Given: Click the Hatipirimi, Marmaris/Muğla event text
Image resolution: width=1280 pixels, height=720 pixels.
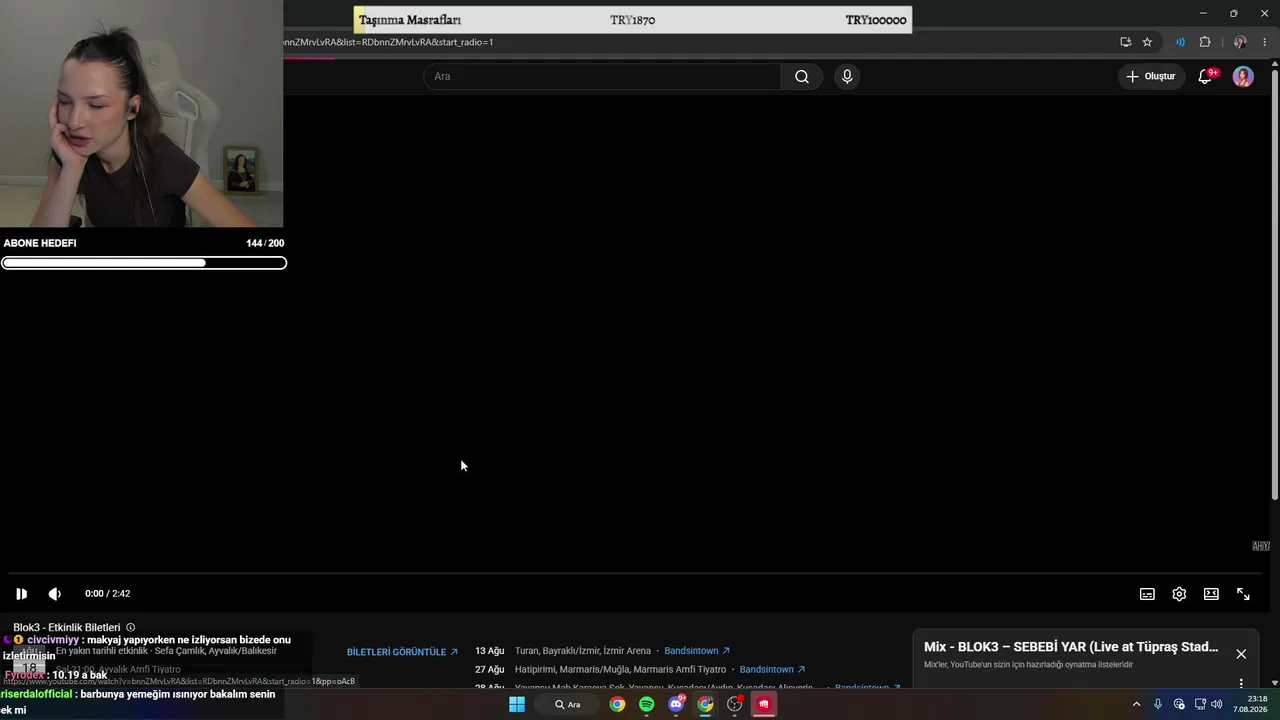Looking at the screenshot, I should [x=621, y=670].
